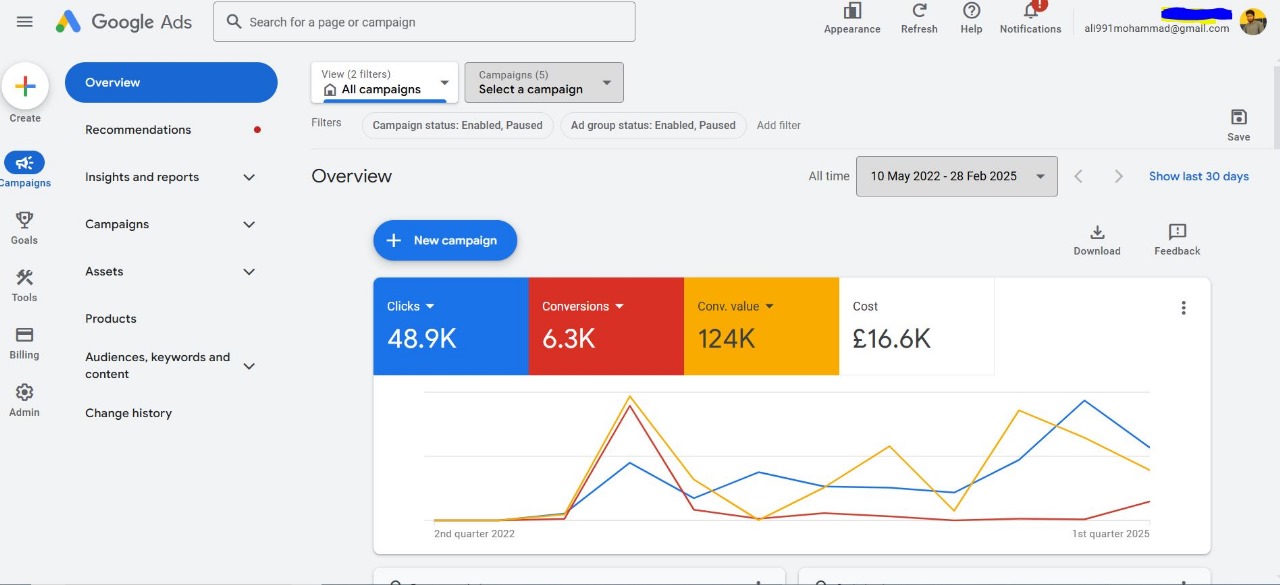The width and height of the screenshot is (1280, 585).
Task: Click Show last 30 days link
Action: pyautogui.click(x=1198, y=176)
